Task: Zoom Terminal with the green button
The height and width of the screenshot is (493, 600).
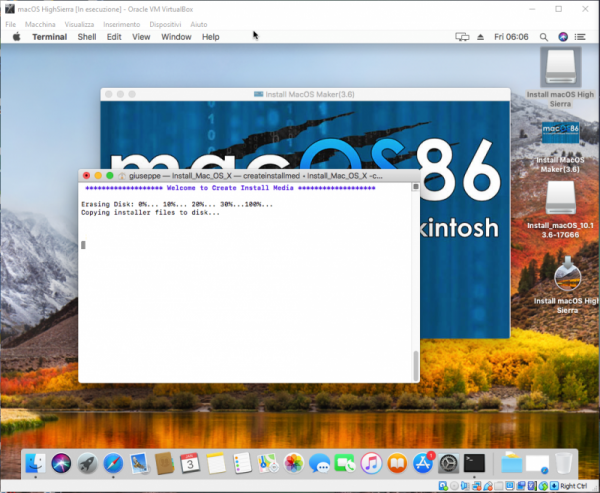Action: pyautogui.click(x=110, y=176)
